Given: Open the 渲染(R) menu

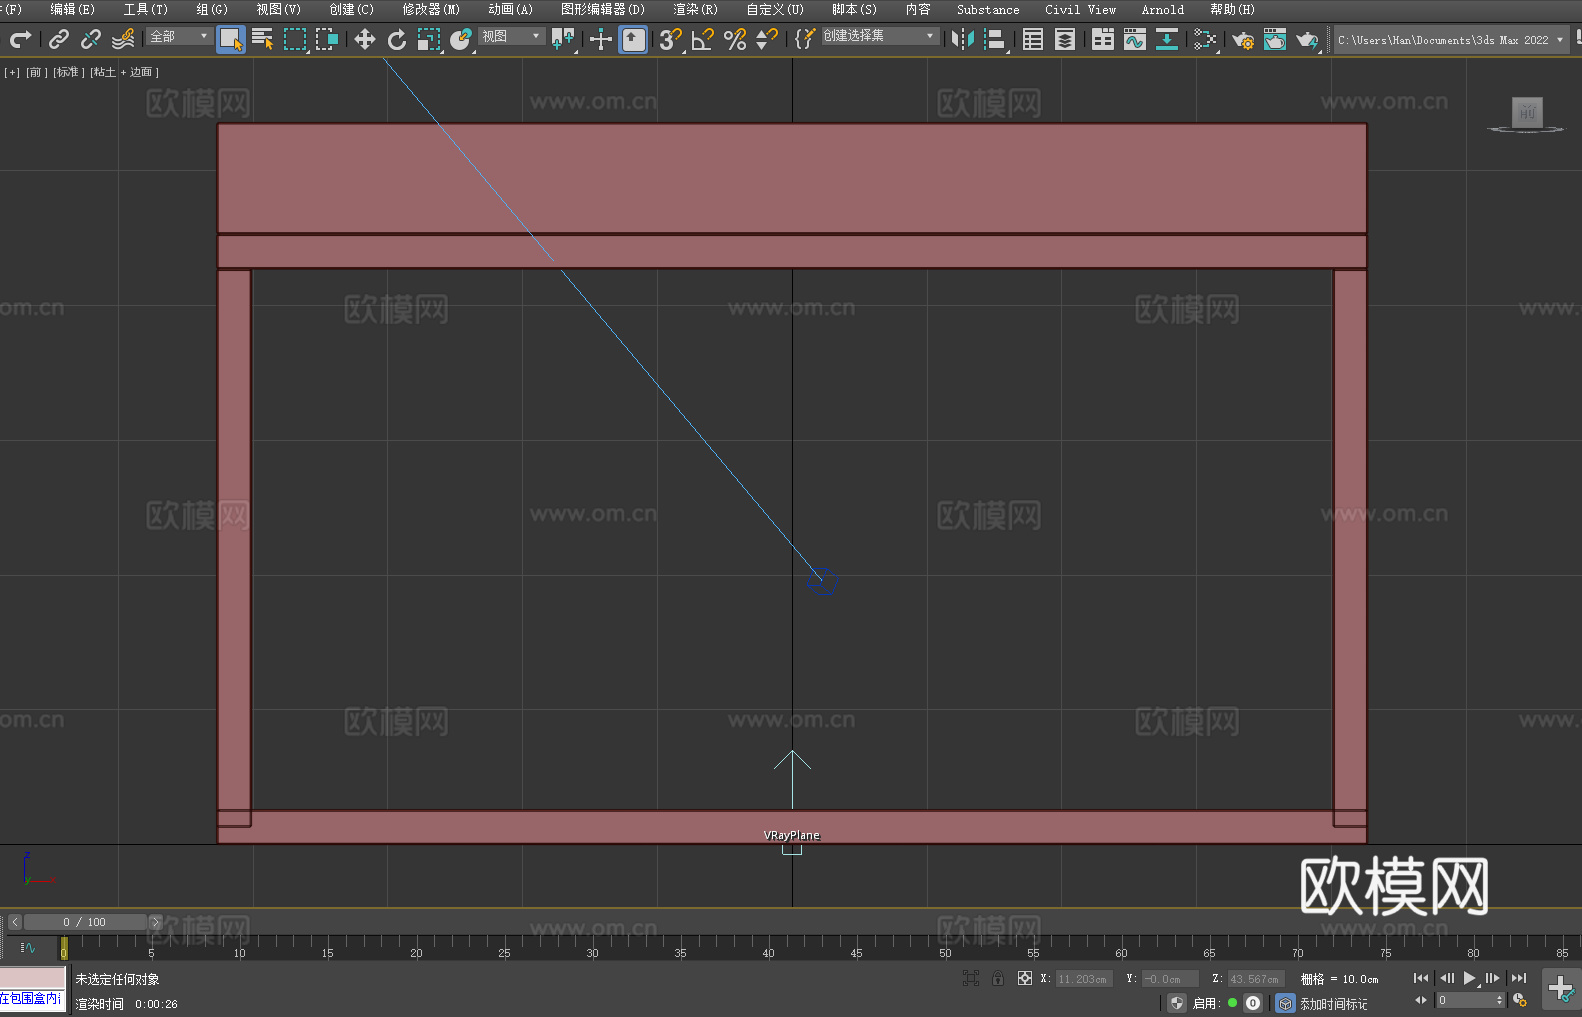Looking at the screenshot, I should tap(695, 9).
